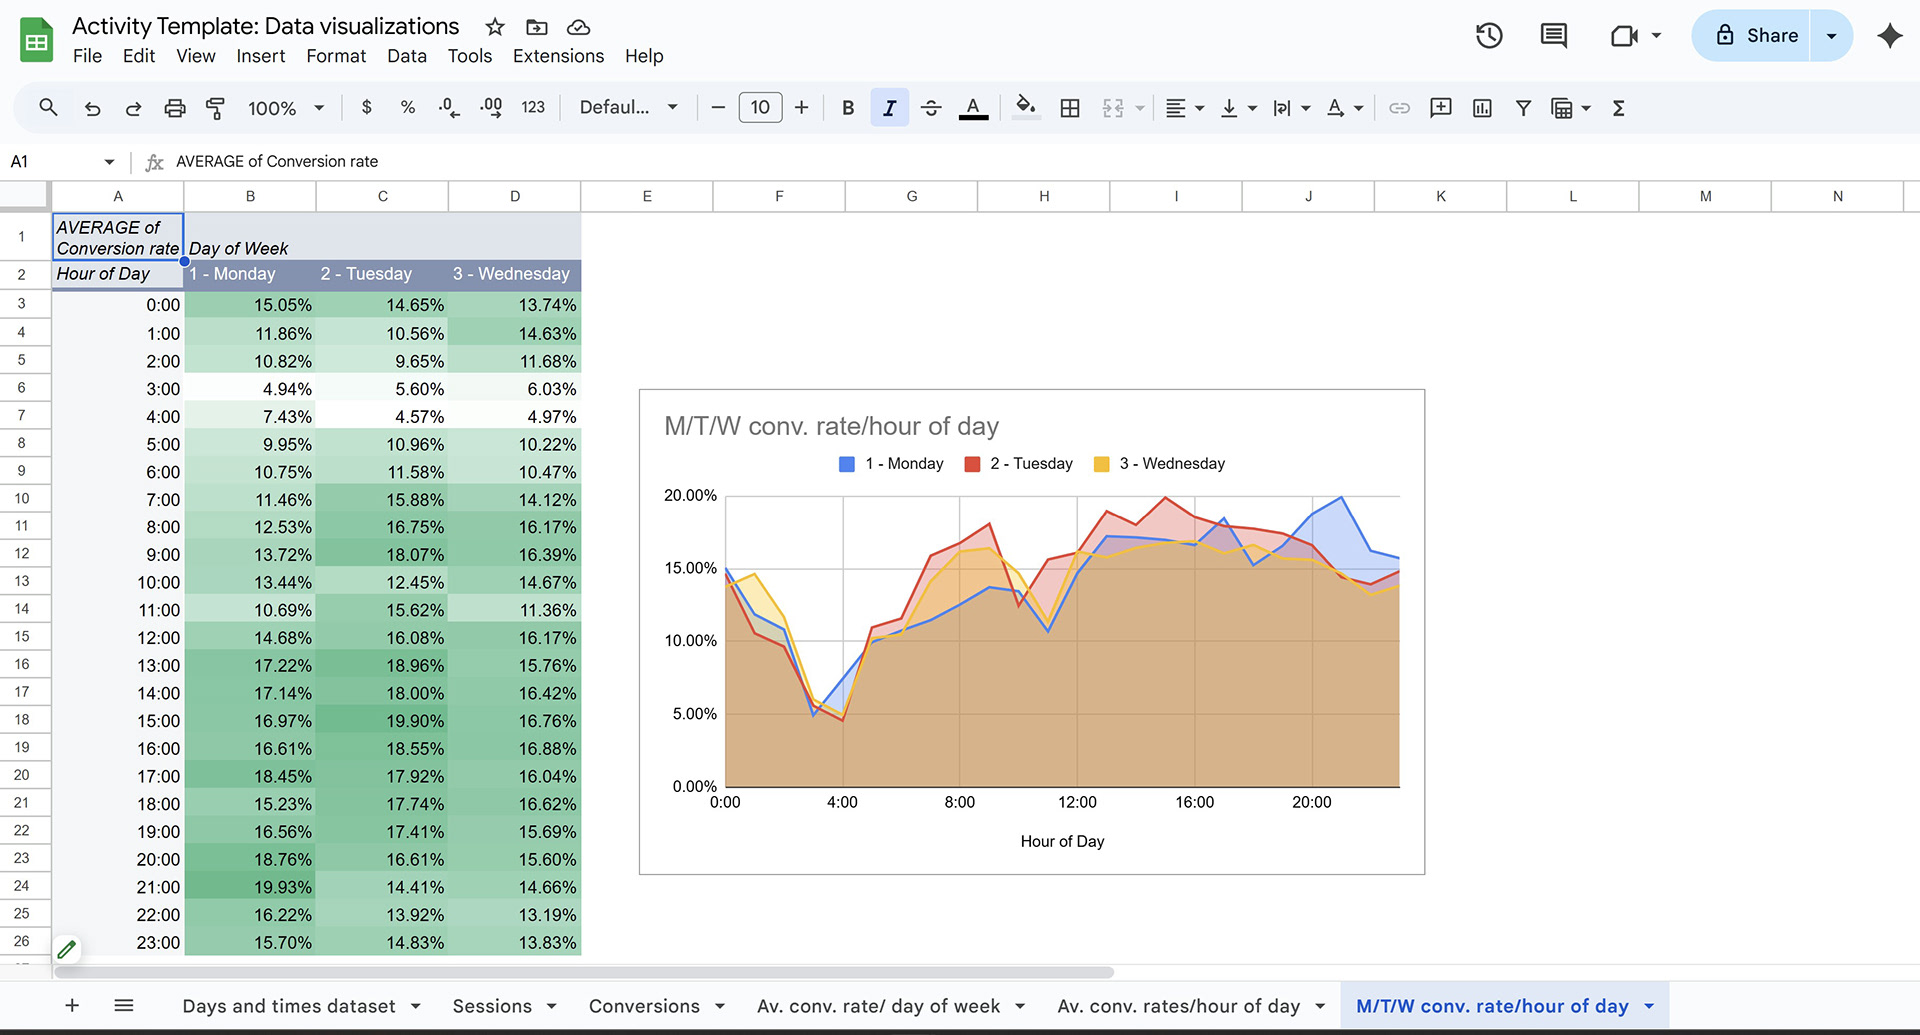Select the Paint format roller icon
The height and width of the screenshot is (1035, 1920).
coord(215,108)
